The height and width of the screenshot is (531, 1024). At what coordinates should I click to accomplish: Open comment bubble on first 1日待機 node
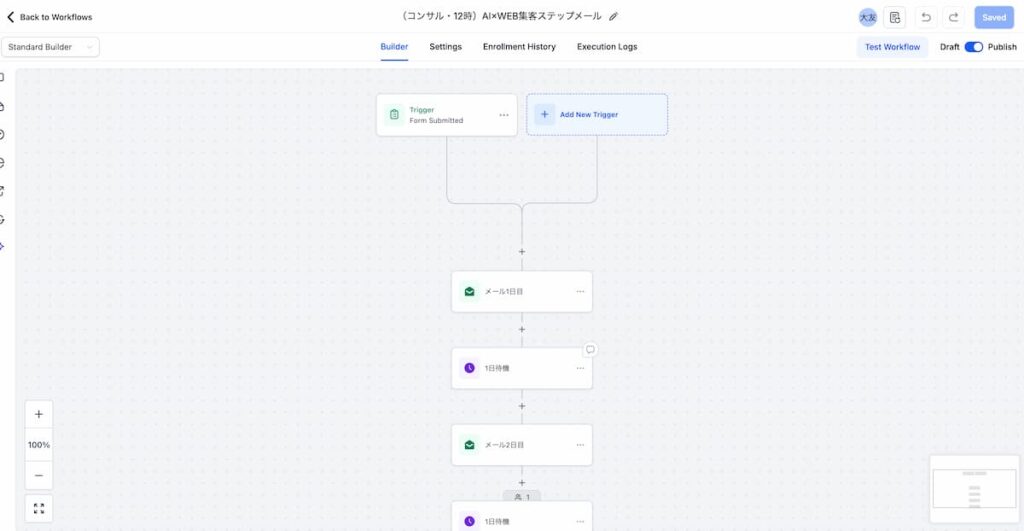point(590,350)
